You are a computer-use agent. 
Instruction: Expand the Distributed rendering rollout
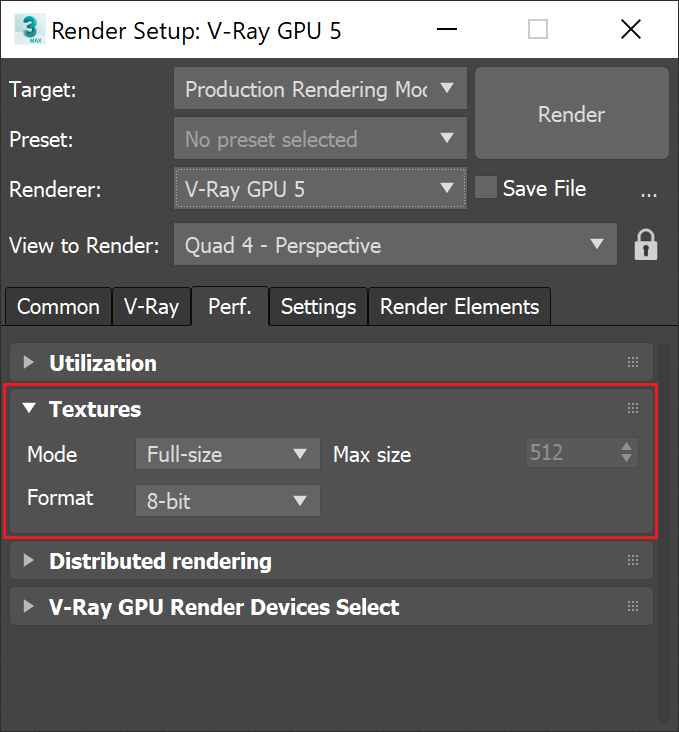[29, 560]
